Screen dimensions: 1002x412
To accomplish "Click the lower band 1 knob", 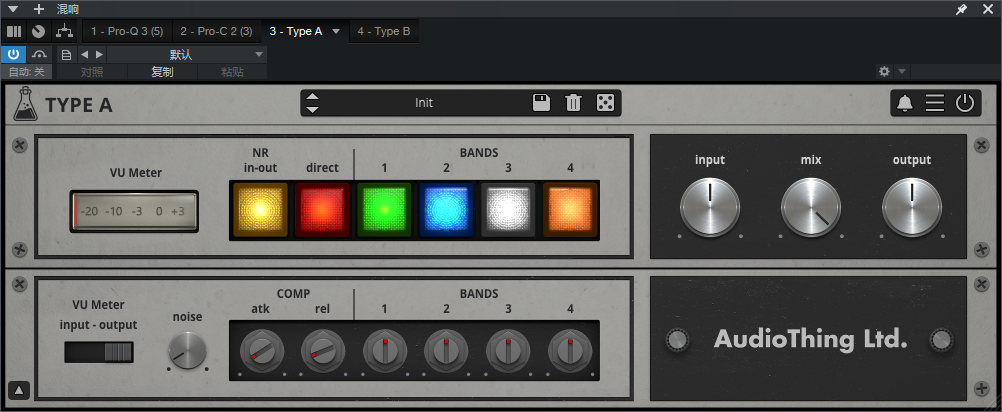I will pyautogui.click(x=385, y=351).
